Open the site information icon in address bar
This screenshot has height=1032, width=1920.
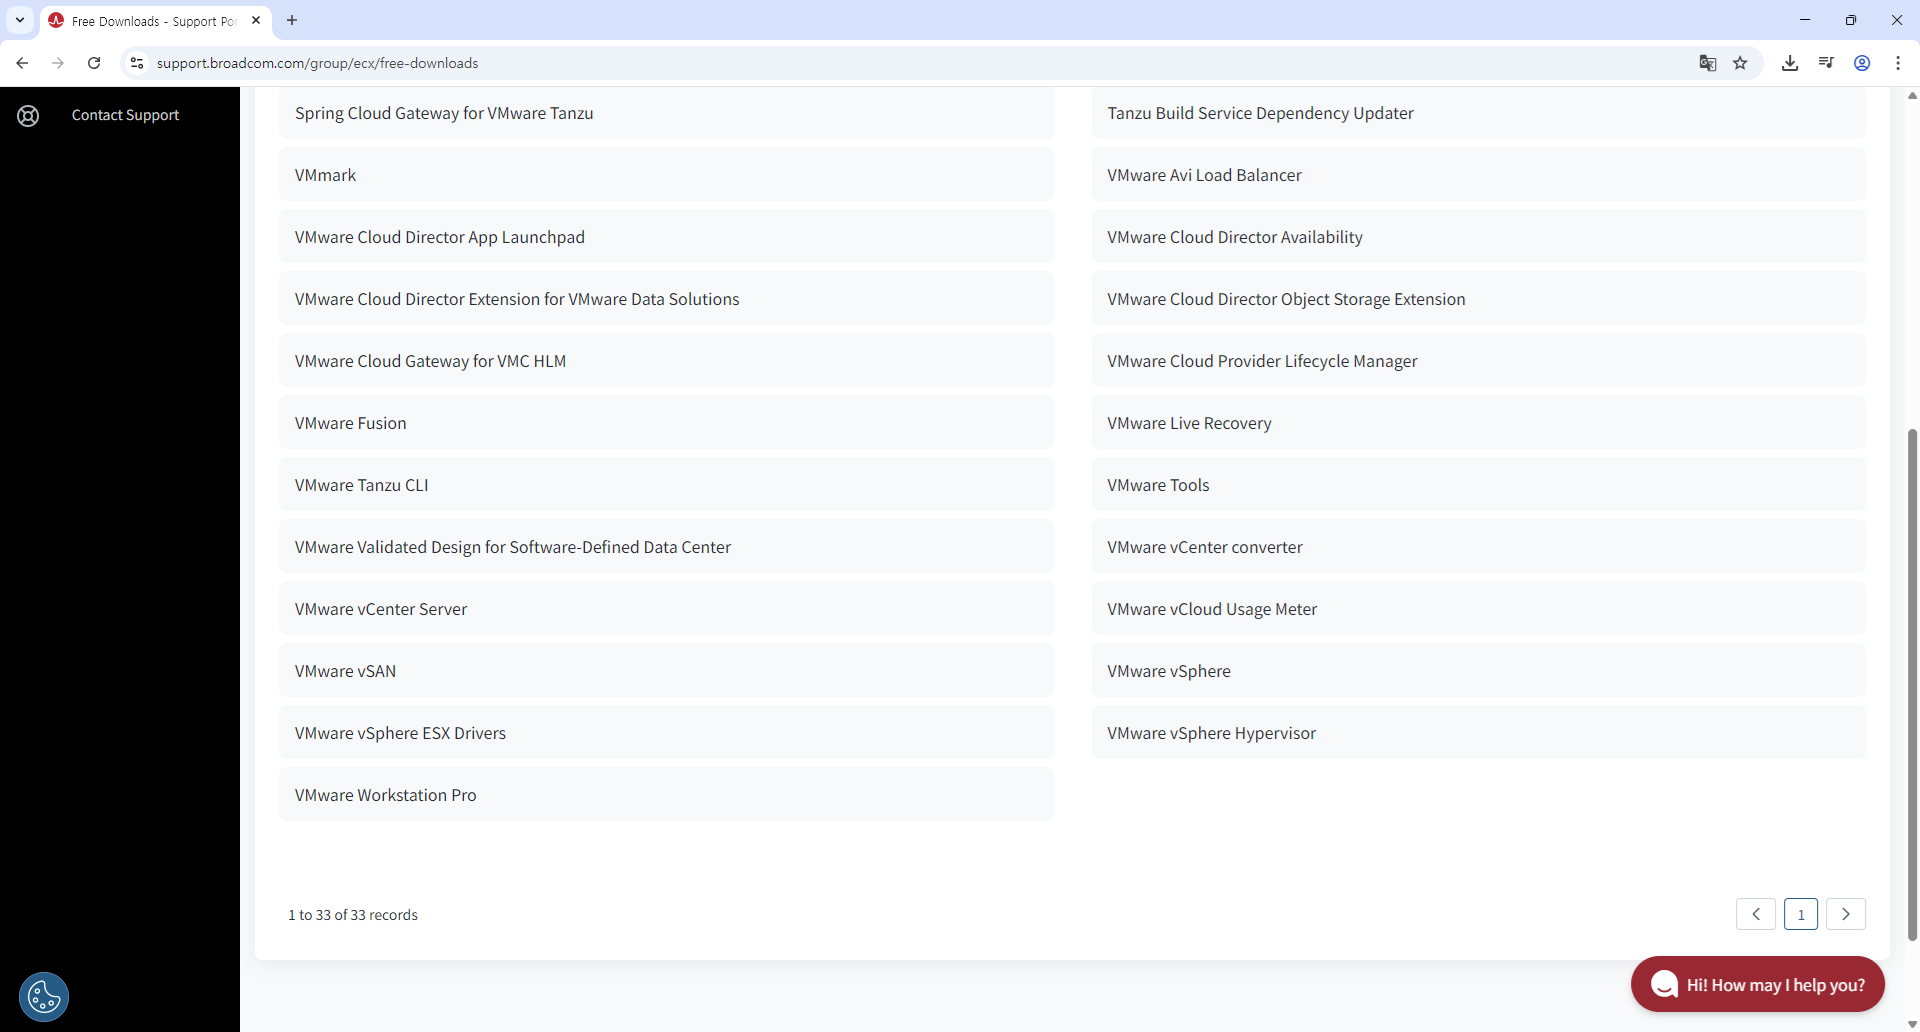coord(137,63)
